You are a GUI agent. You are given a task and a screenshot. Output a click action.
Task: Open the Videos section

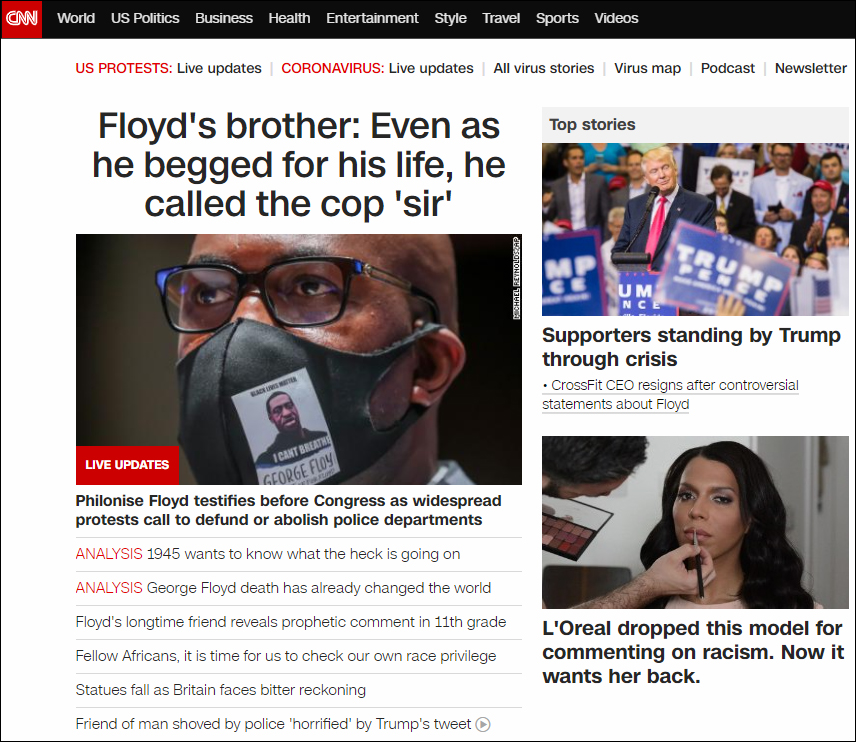pyautogui.click(x=616, y=18)
